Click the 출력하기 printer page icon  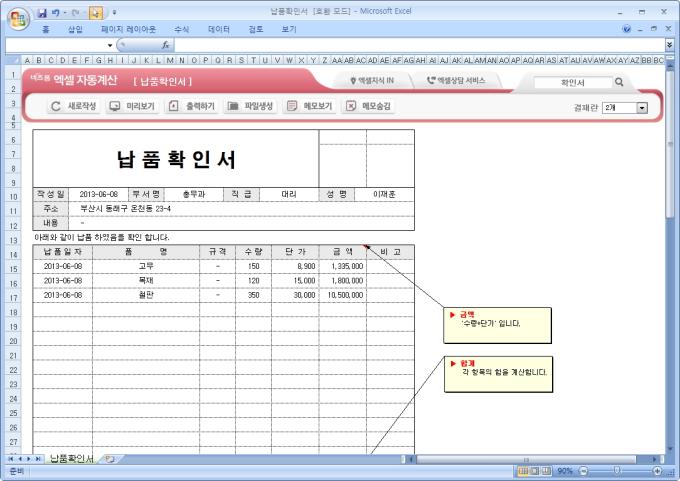173,106
